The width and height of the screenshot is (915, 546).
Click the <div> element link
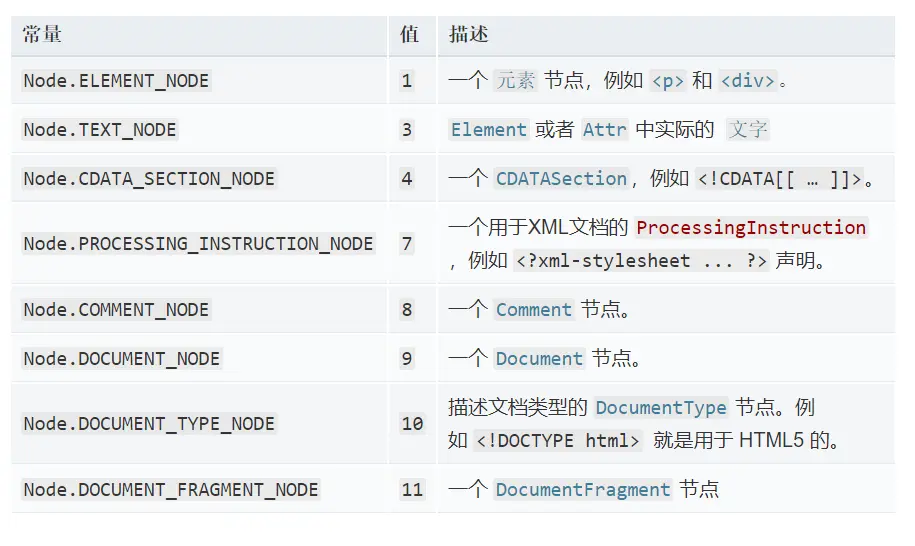coord(748,80)
